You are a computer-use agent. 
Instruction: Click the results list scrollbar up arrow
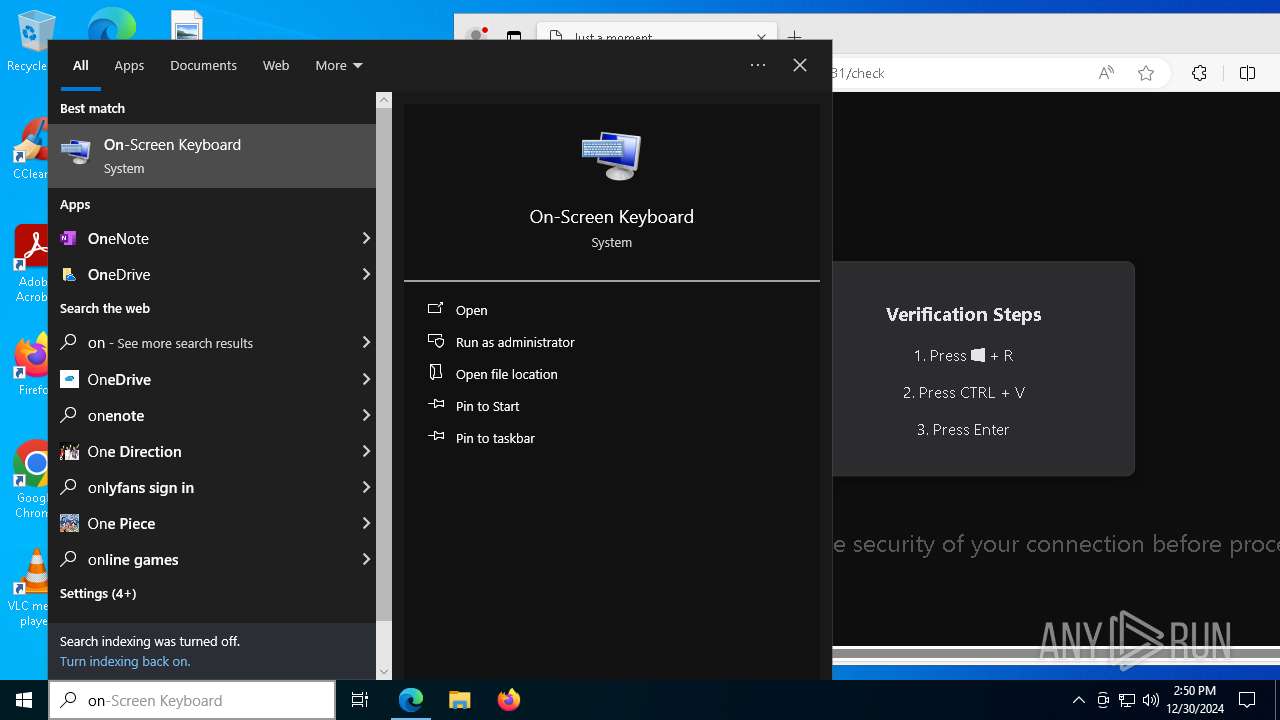coord(384,100)
